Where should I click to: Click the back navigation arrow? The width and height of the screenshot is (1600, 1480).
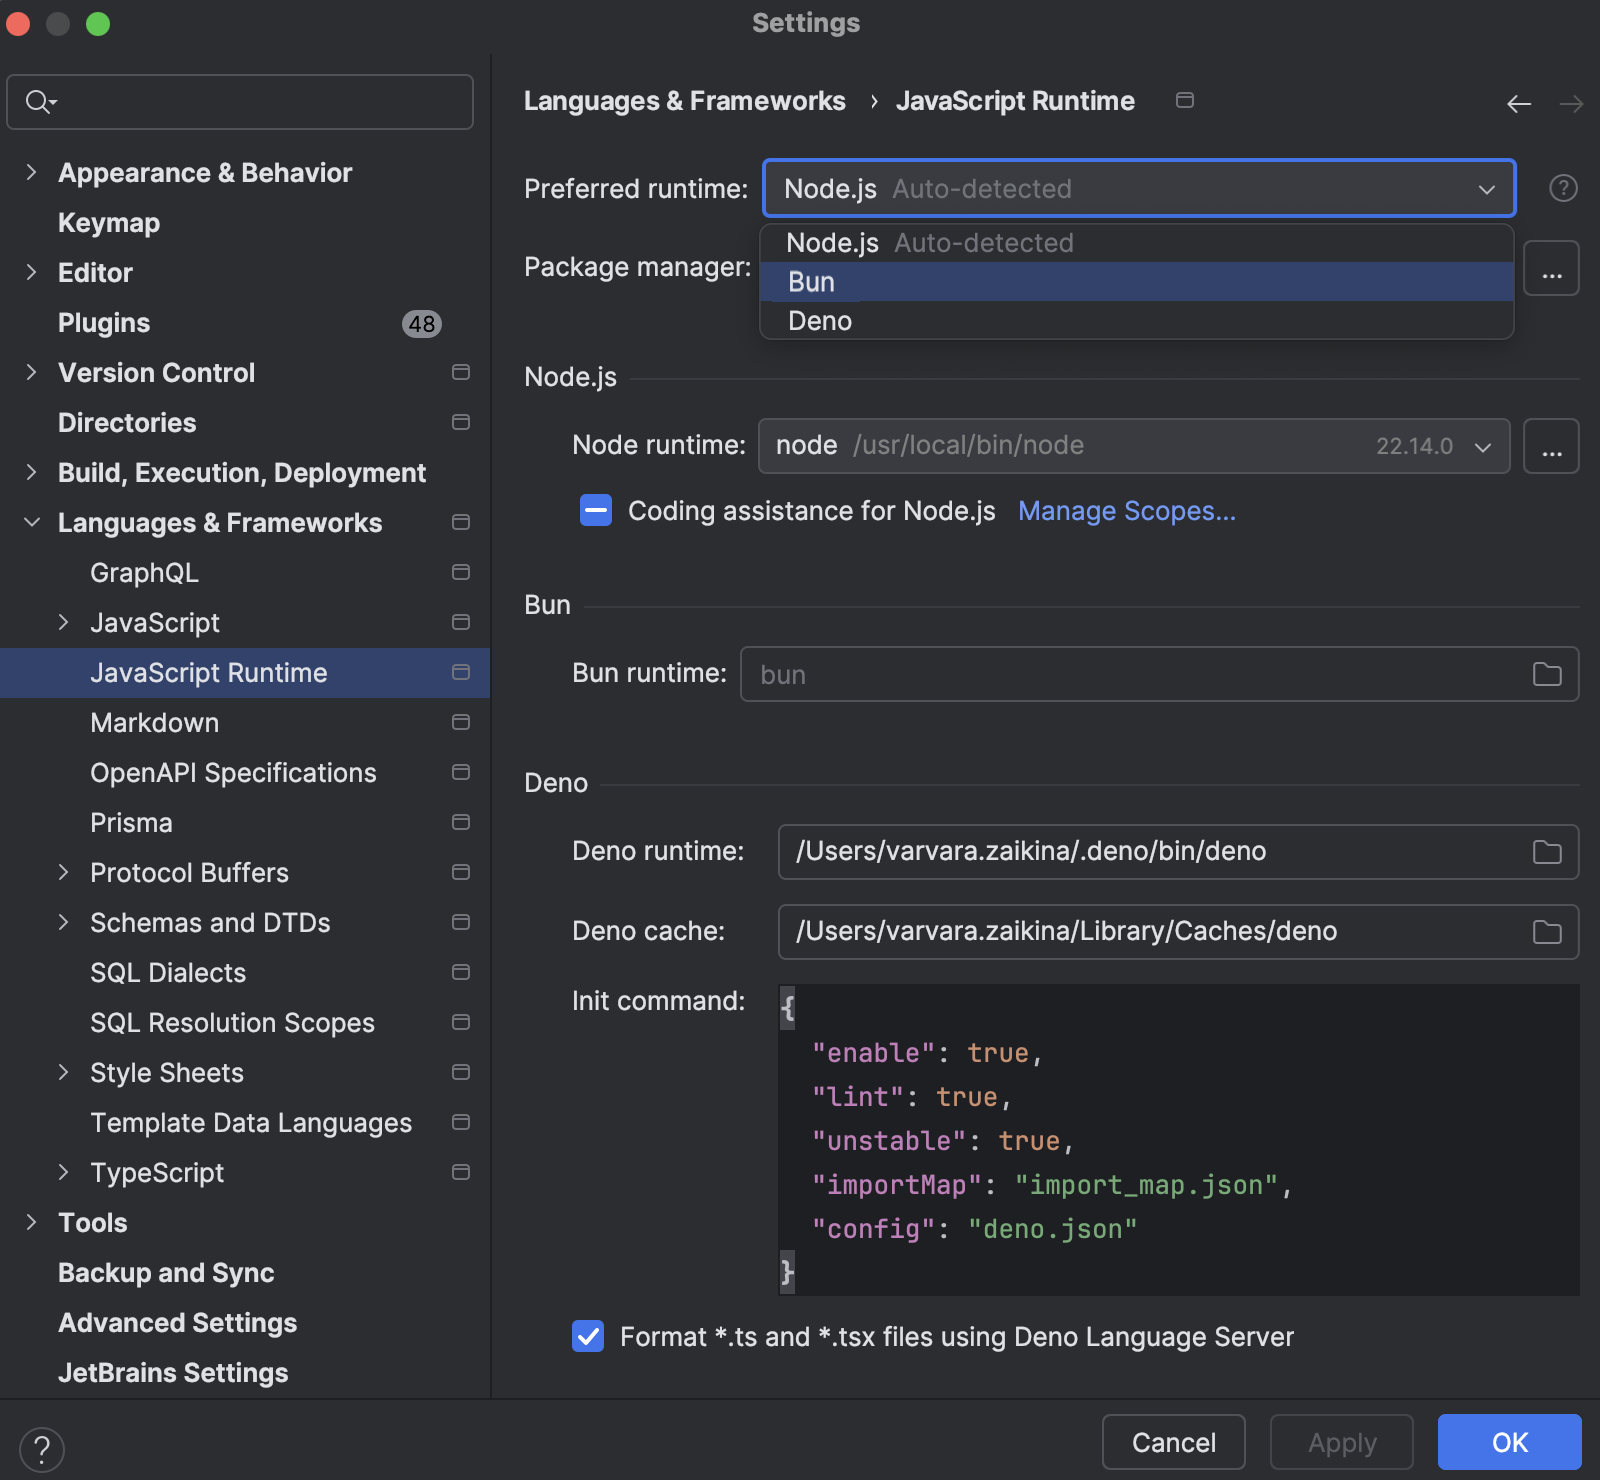click(1518, 103)
